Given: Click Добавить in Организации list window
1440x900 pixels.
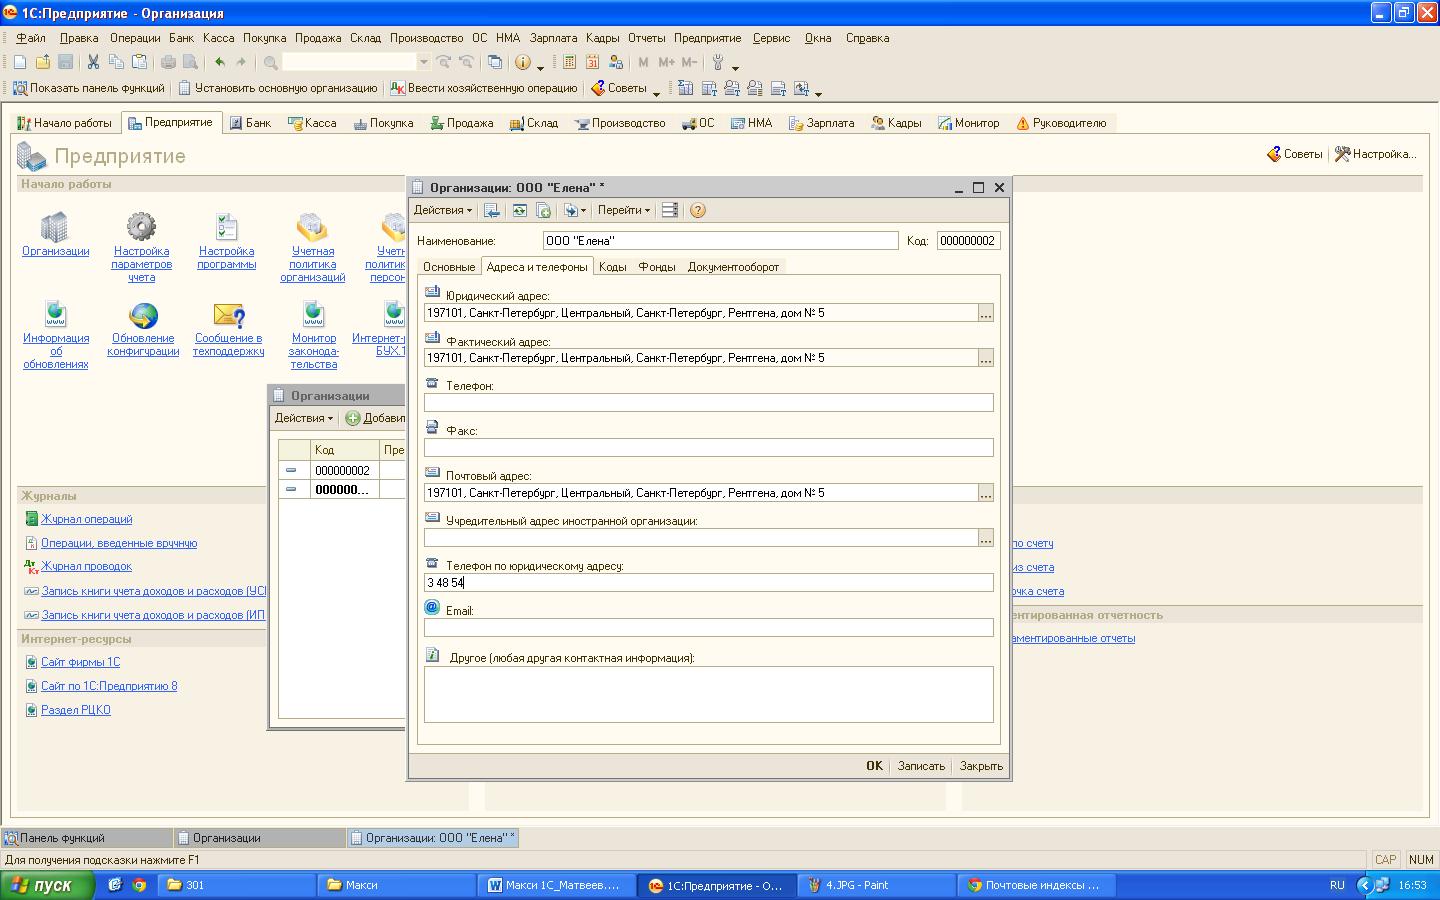Looking at the screenshot, I should pos(376,418).
